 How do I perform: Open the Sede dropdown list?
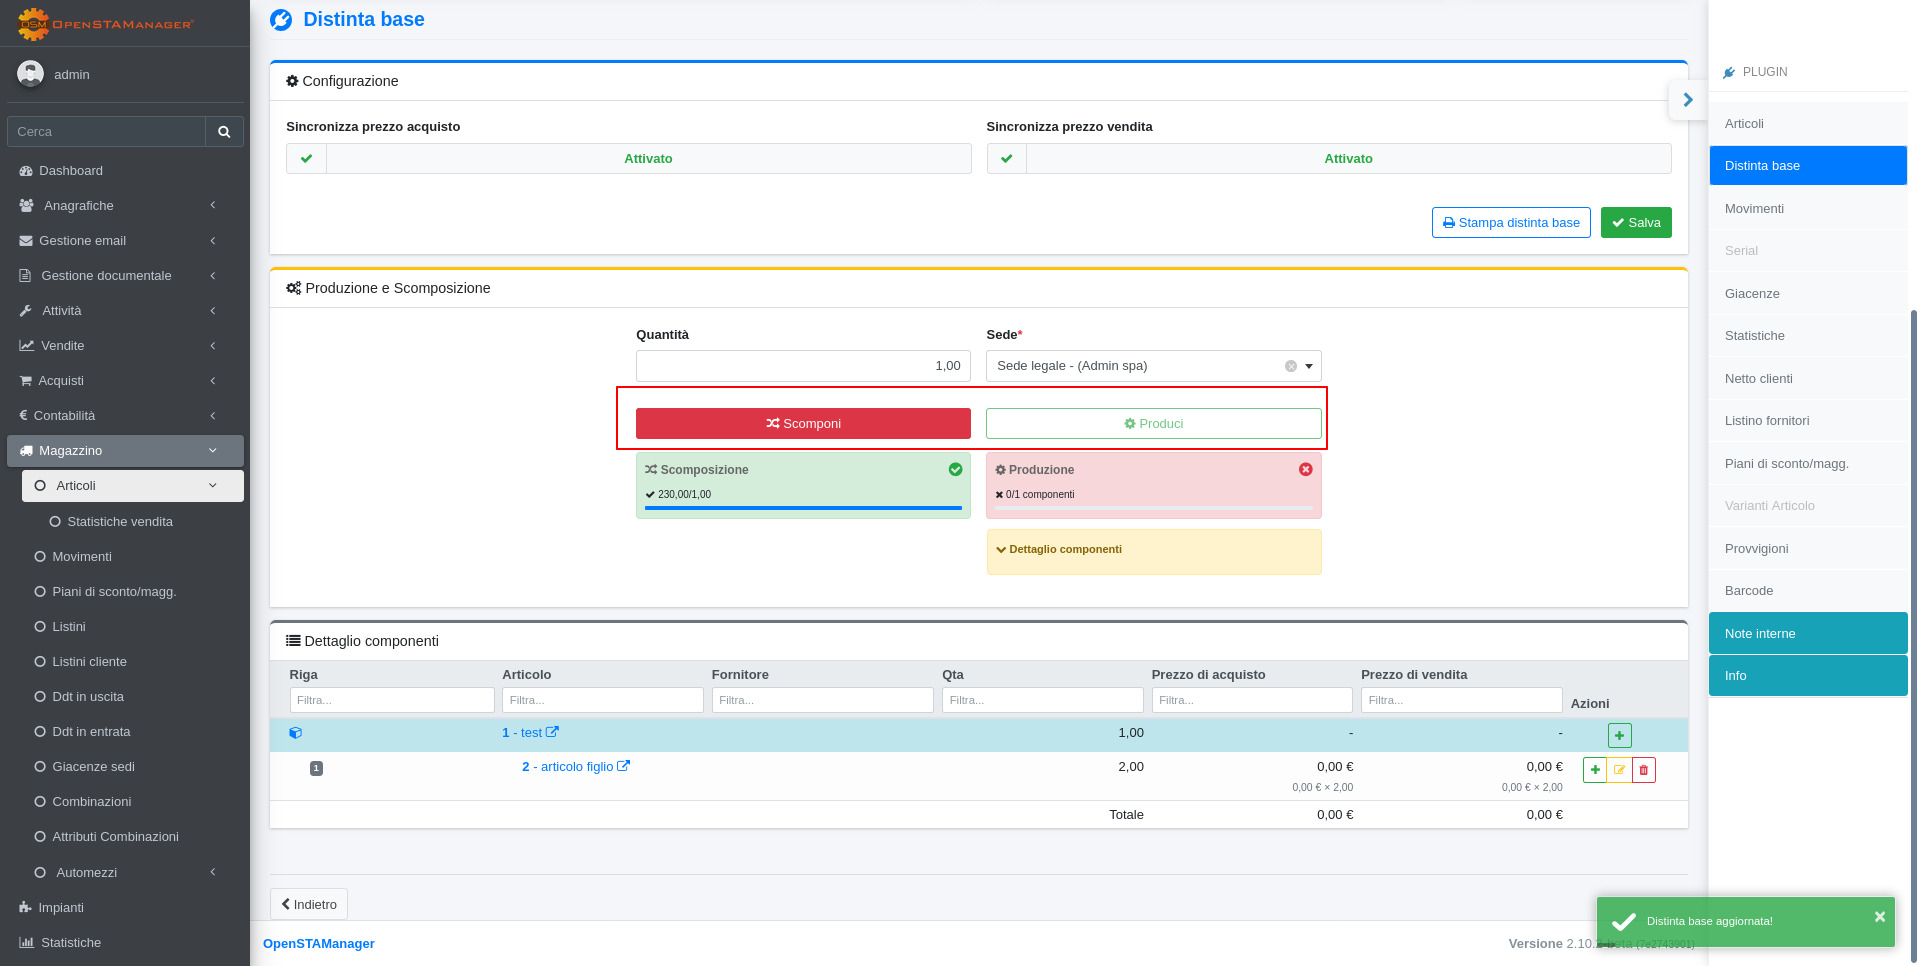point(1308,366)
